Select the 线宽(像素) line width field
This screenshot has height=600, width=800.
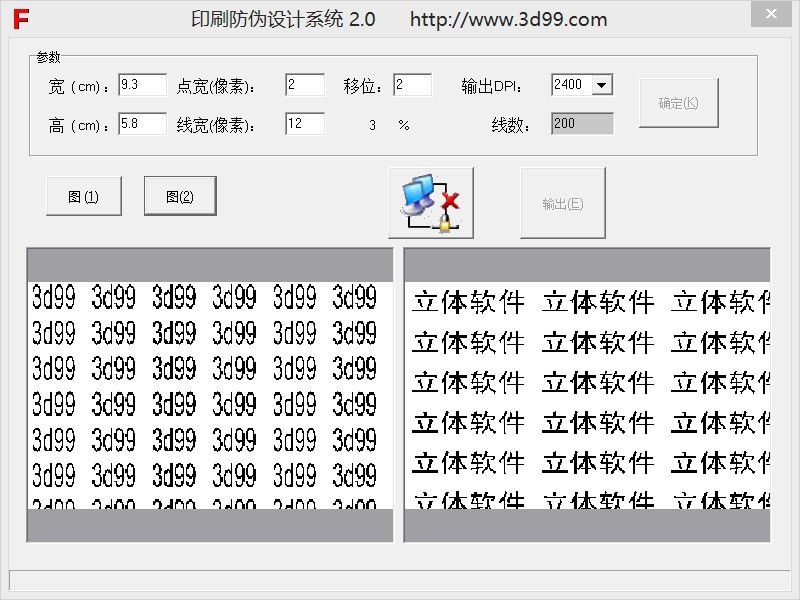(x=304, y=124)
